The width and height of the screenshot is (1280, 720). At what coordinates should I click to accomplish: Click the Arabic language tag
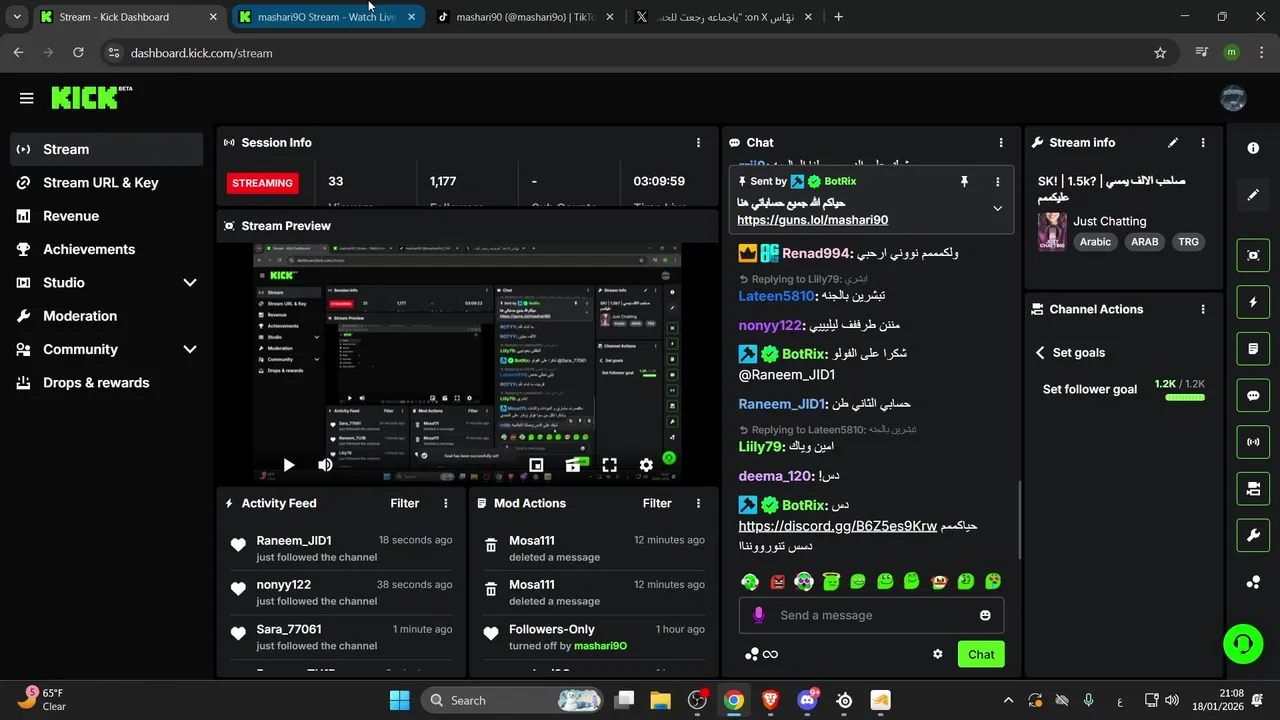(1095, 242)
